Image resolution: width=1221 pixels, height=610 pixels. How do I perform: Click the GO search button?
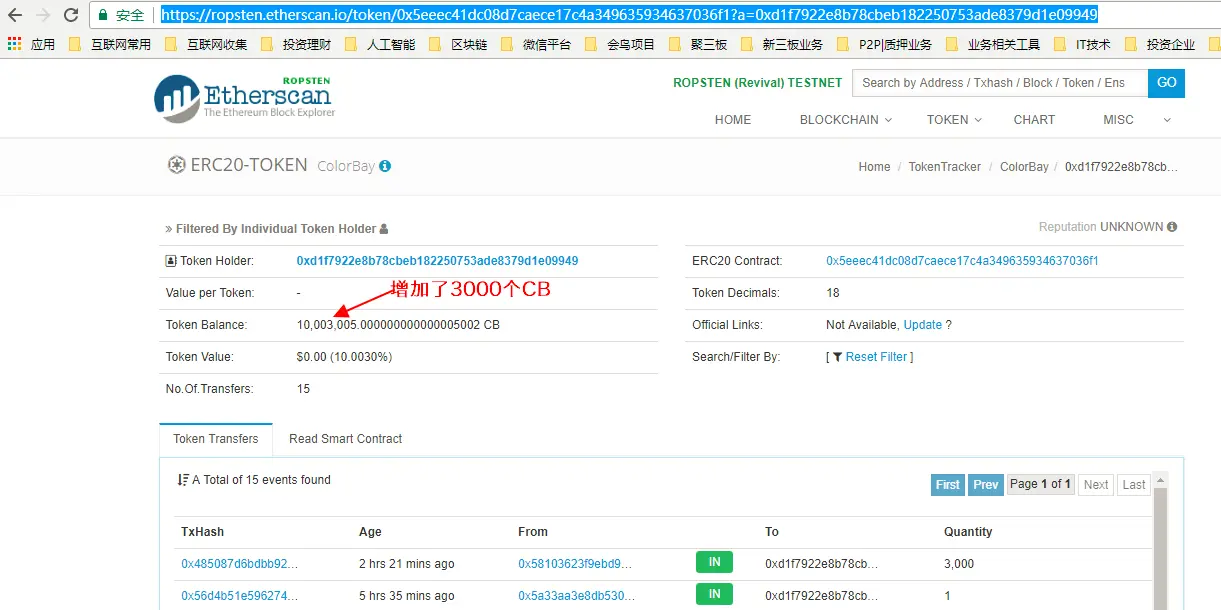tap(1167, 83)
